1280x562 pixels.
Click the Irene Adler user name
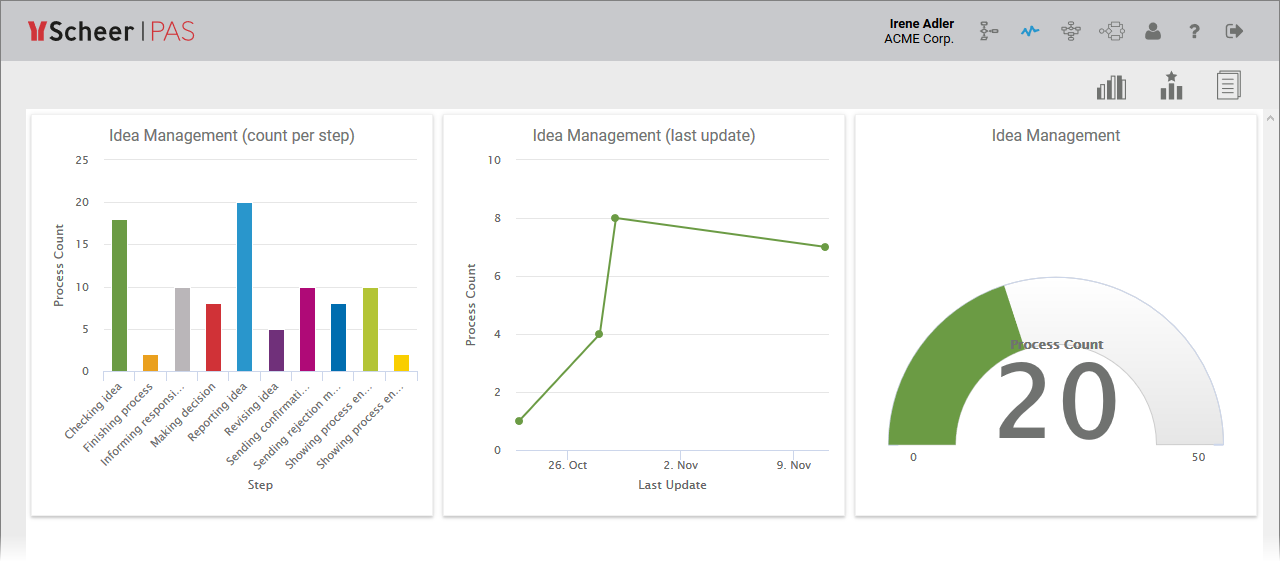tap(921, 23)
